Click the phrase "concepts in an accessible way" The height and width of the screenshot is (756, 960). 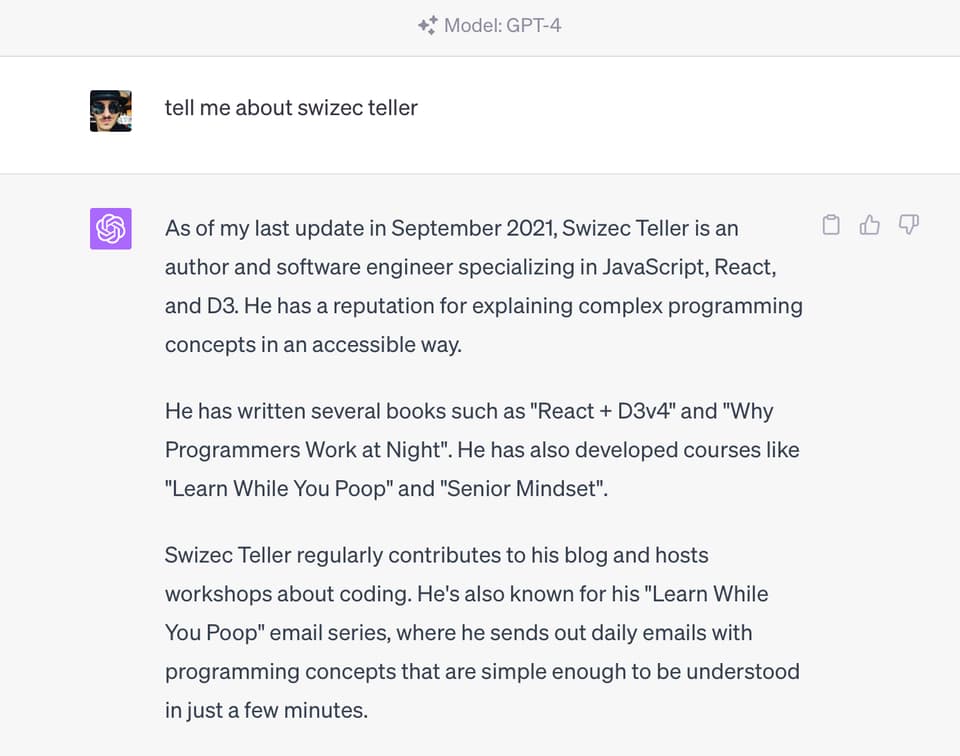pos(313,345)
